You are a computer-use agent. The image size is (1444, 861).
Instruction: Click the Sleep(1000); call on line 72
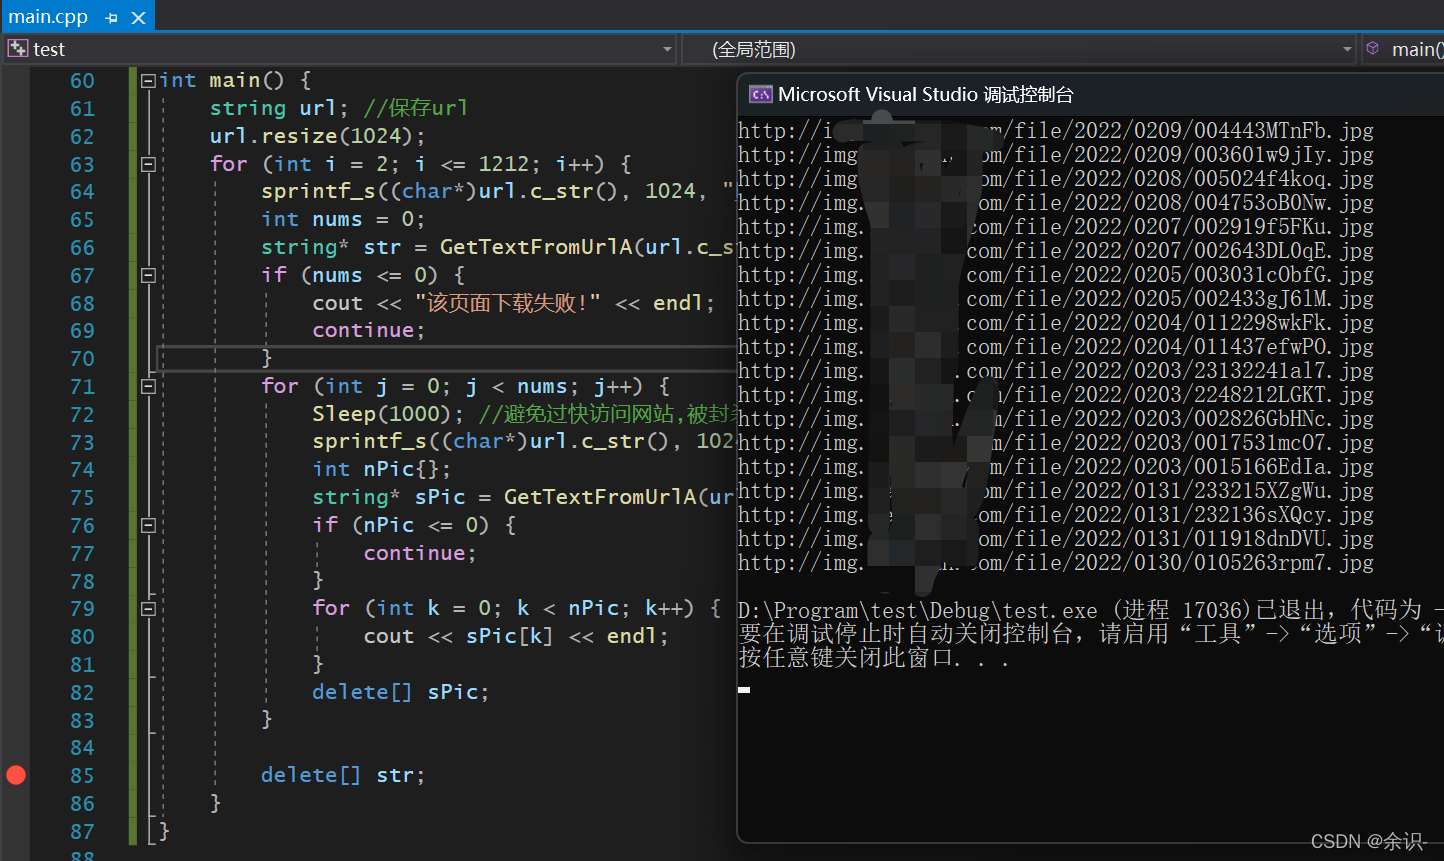coord(388,414)
